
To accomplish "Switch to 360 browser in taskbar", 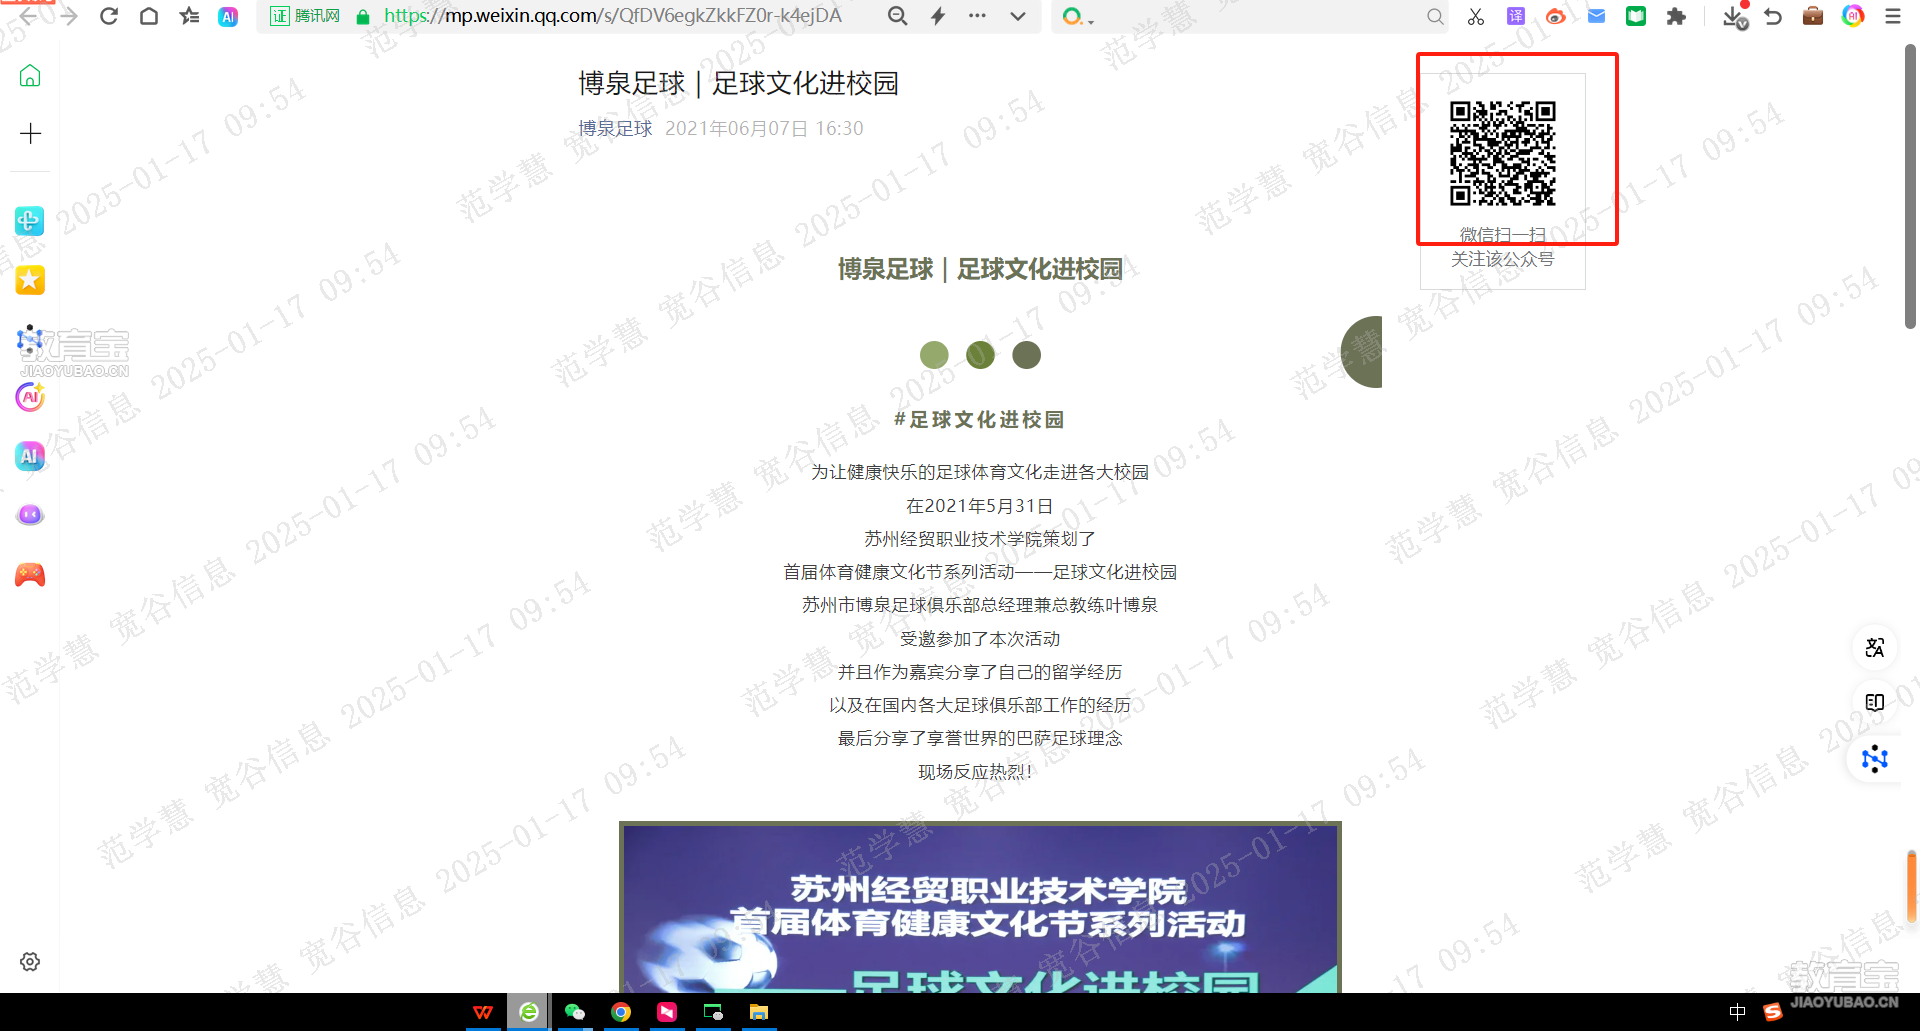I will (528, 1012).
